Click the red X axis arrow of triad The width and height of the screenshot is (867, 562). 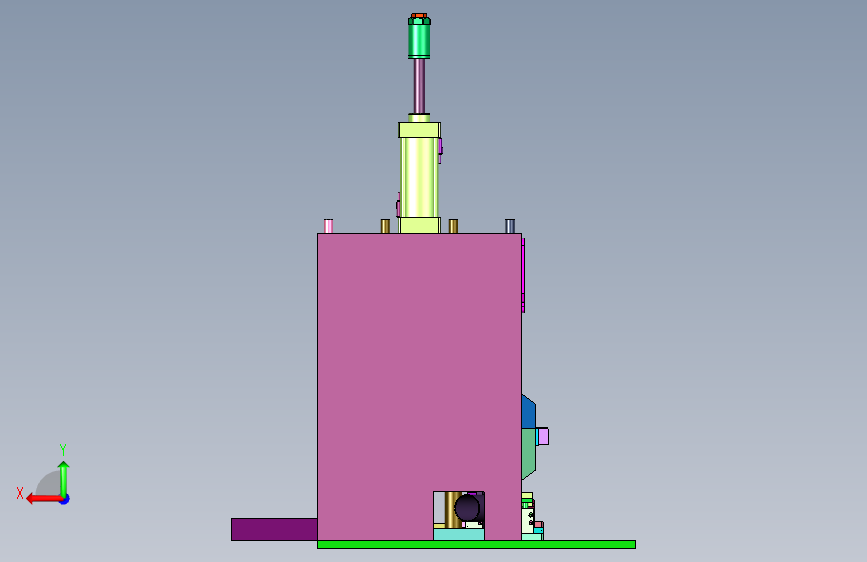pos(44,499)
